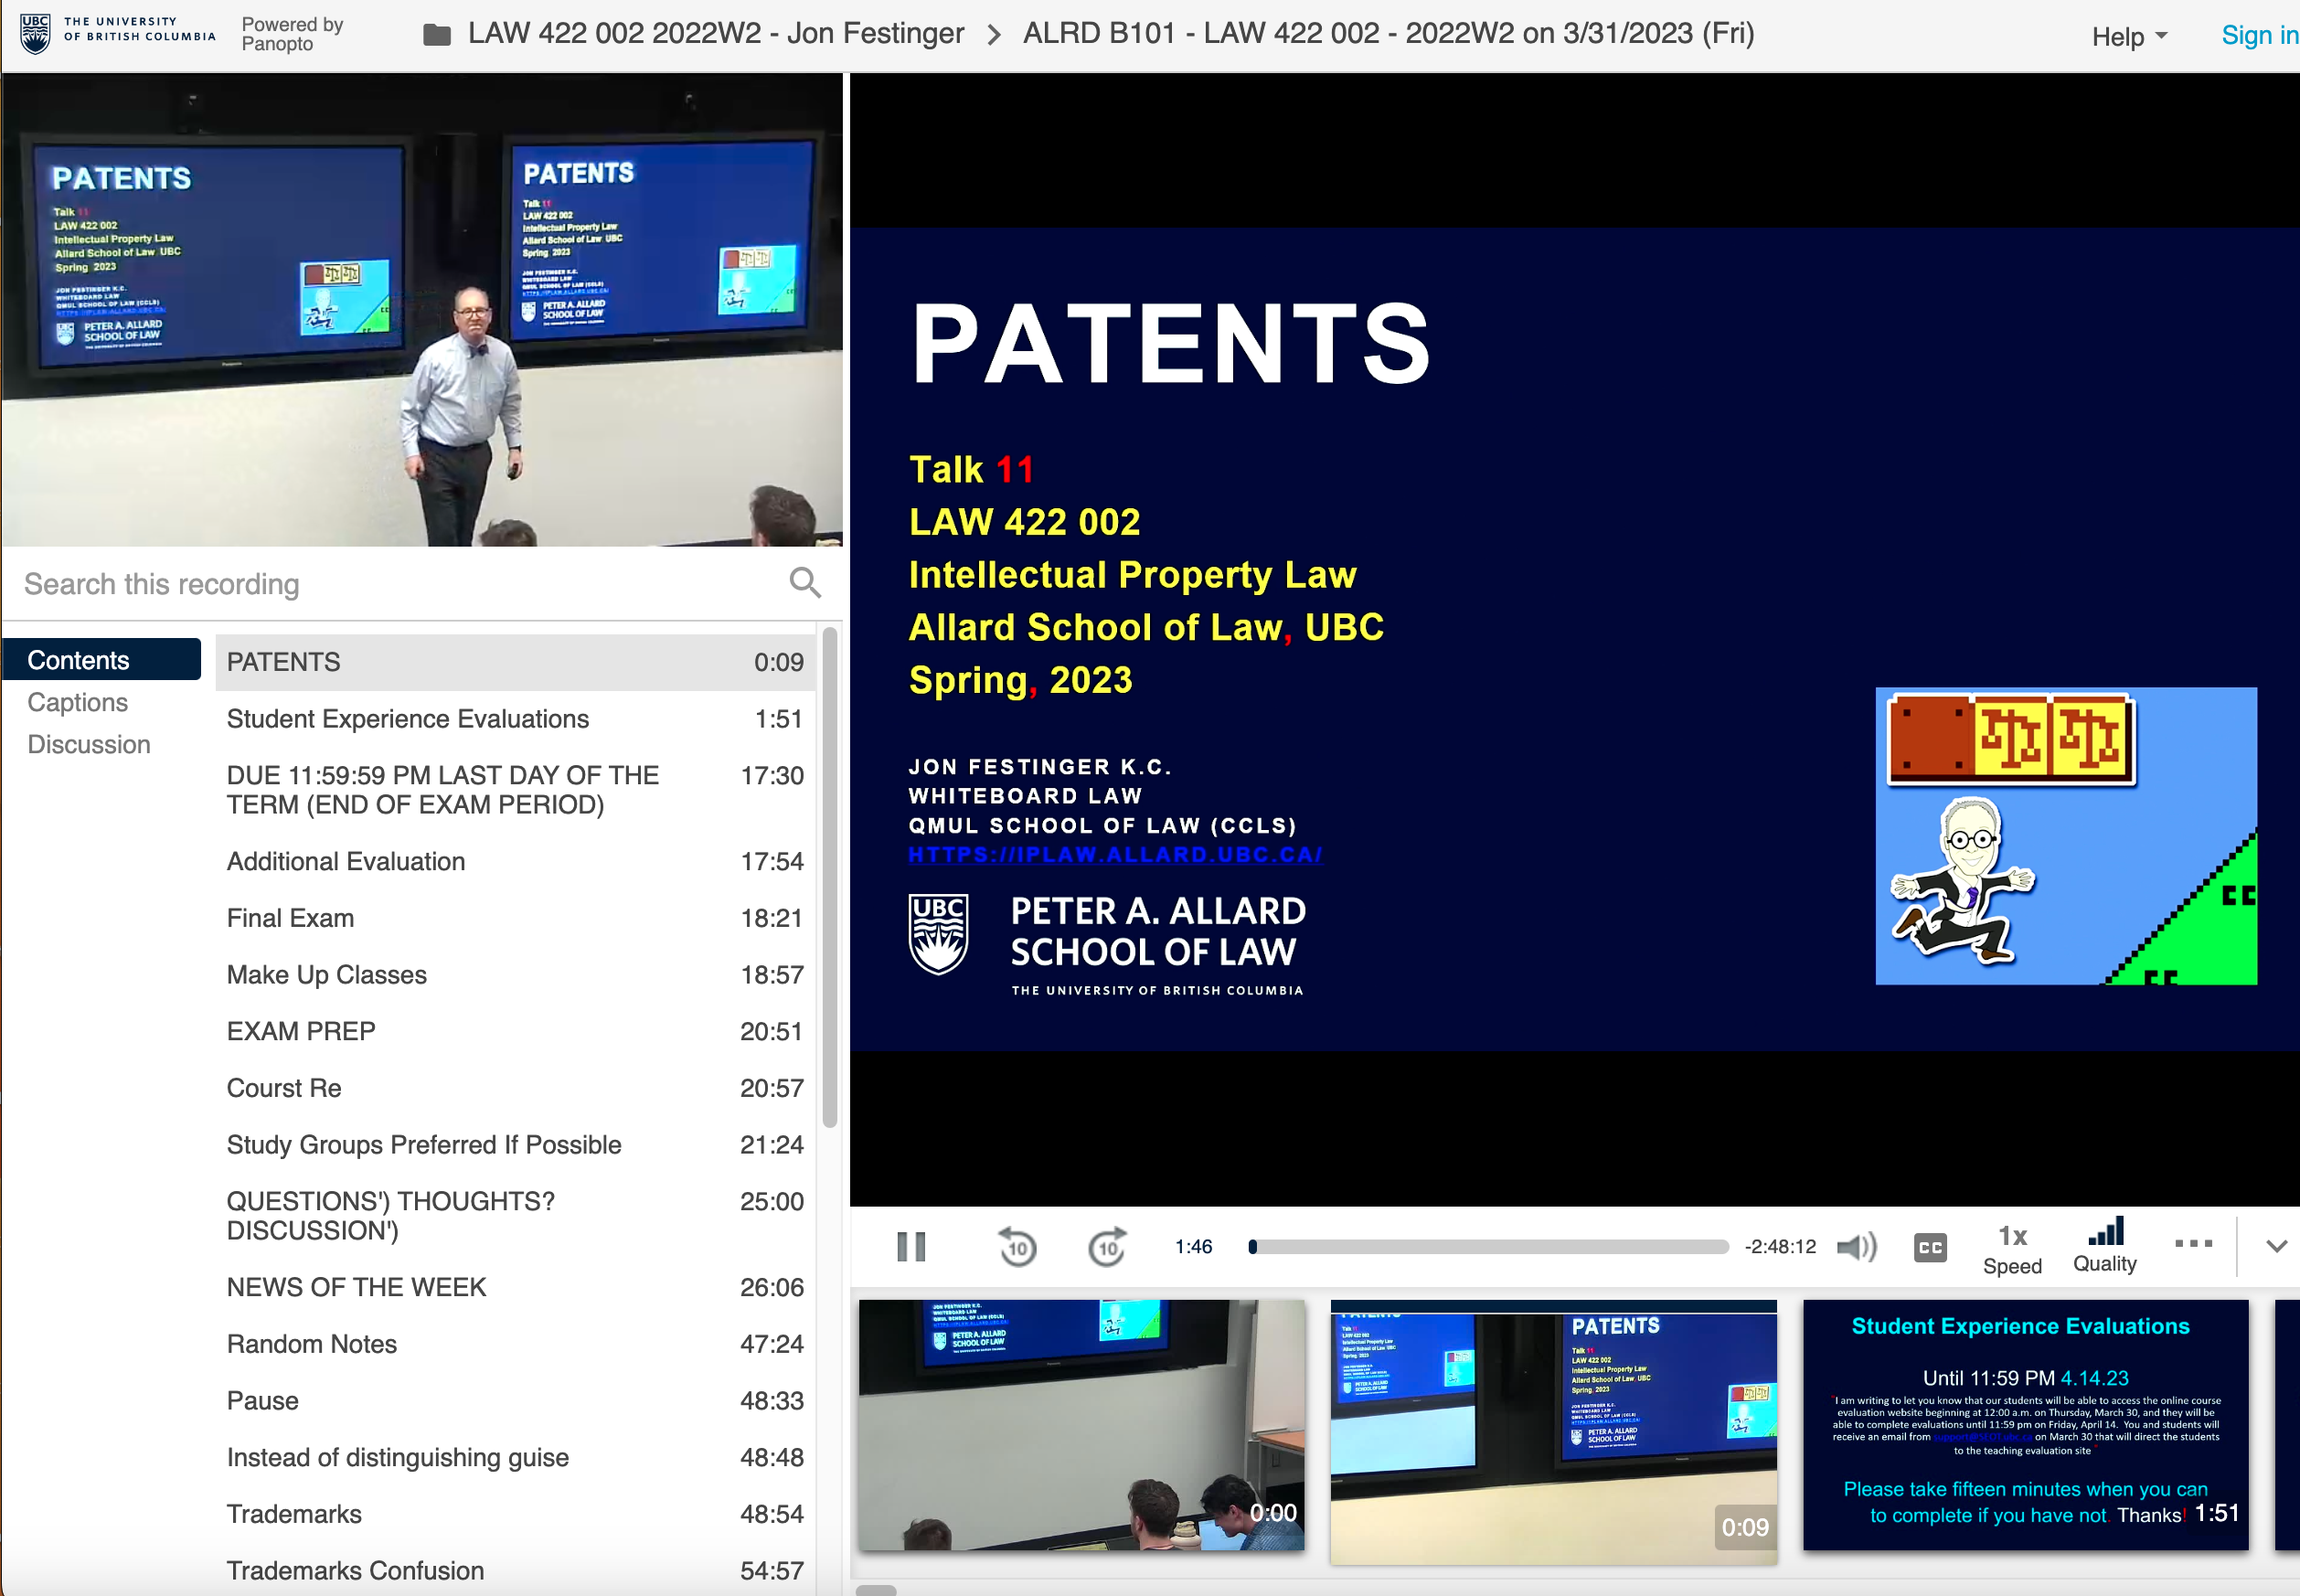Toggle closed captions CC button
The width and height of the screenshot is (2300, 1596).
click(1930, 1247)
